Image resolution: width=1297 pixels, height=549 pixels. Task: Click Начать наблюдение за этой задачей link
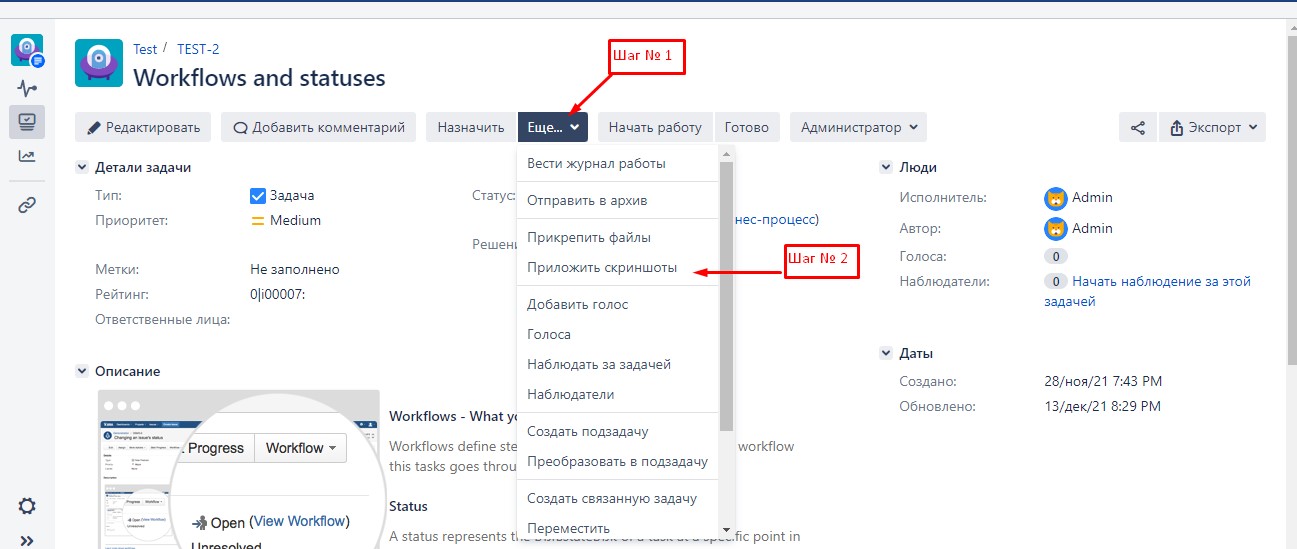click(1147, 291)
